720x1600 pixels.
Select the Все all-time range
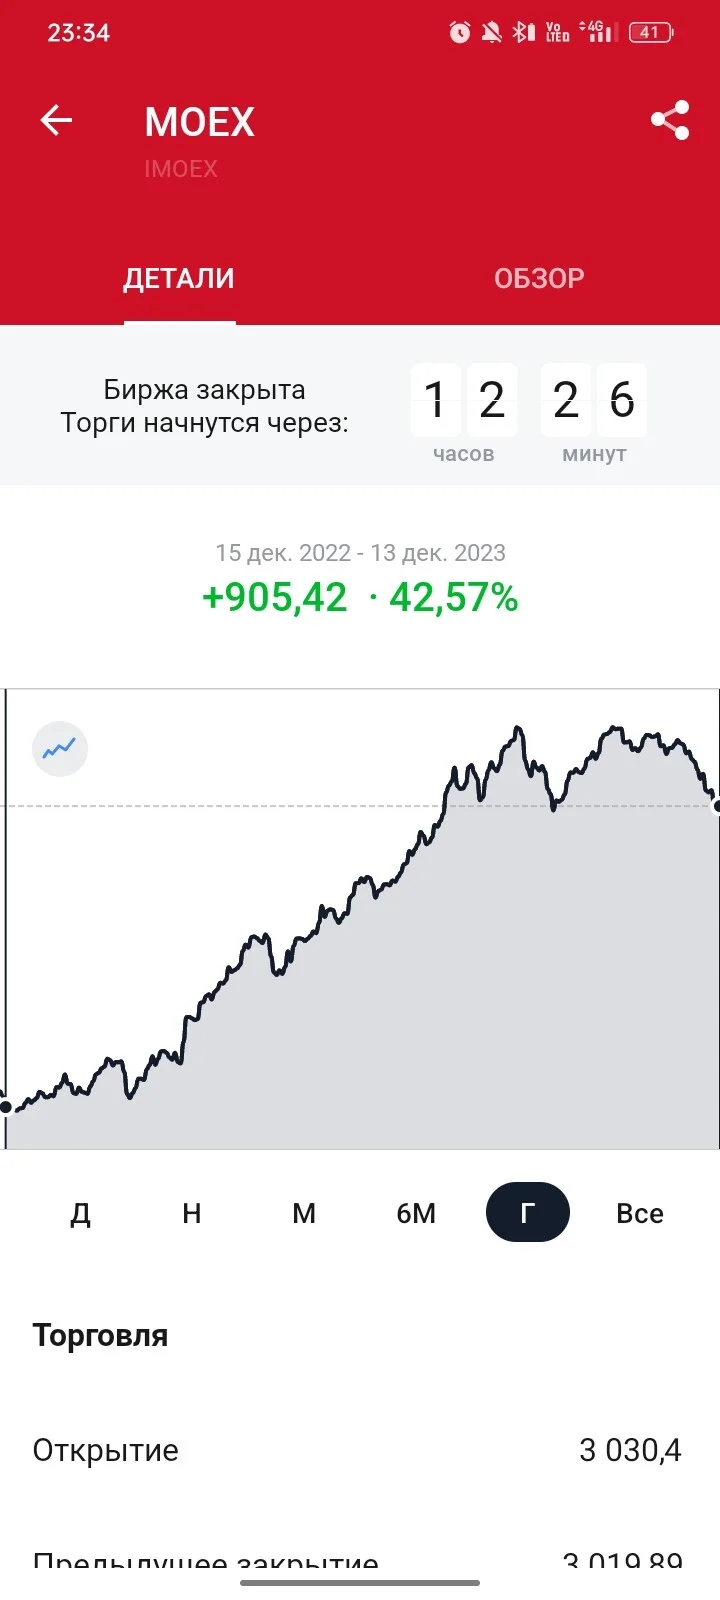(640, 1213)
